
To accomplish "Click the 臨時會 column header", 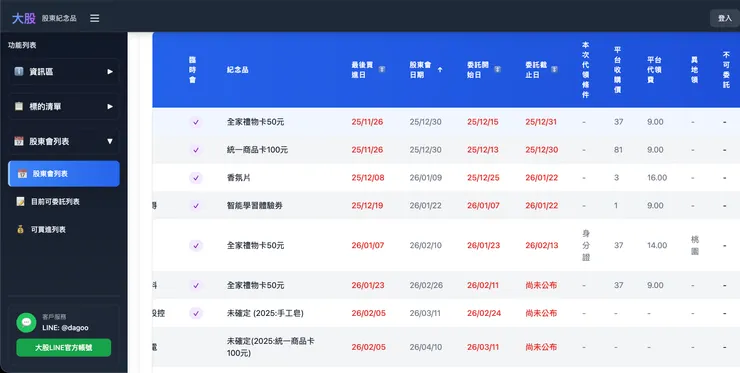I will tap(192, 69).
